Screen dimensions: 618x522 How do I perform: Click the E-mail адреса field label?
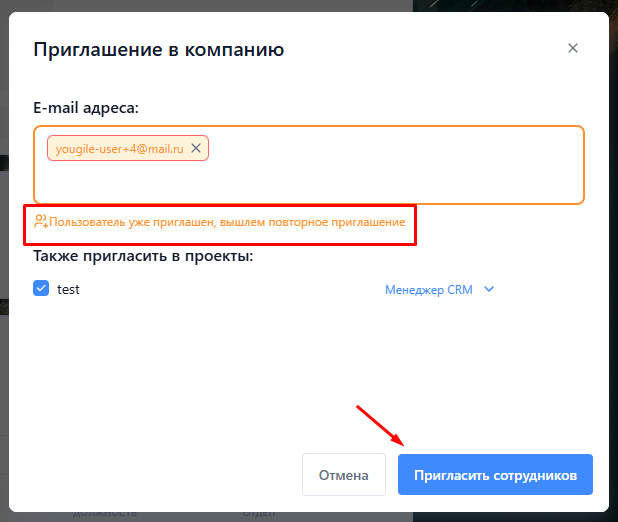pyautogui.click(x=86, y=106)
